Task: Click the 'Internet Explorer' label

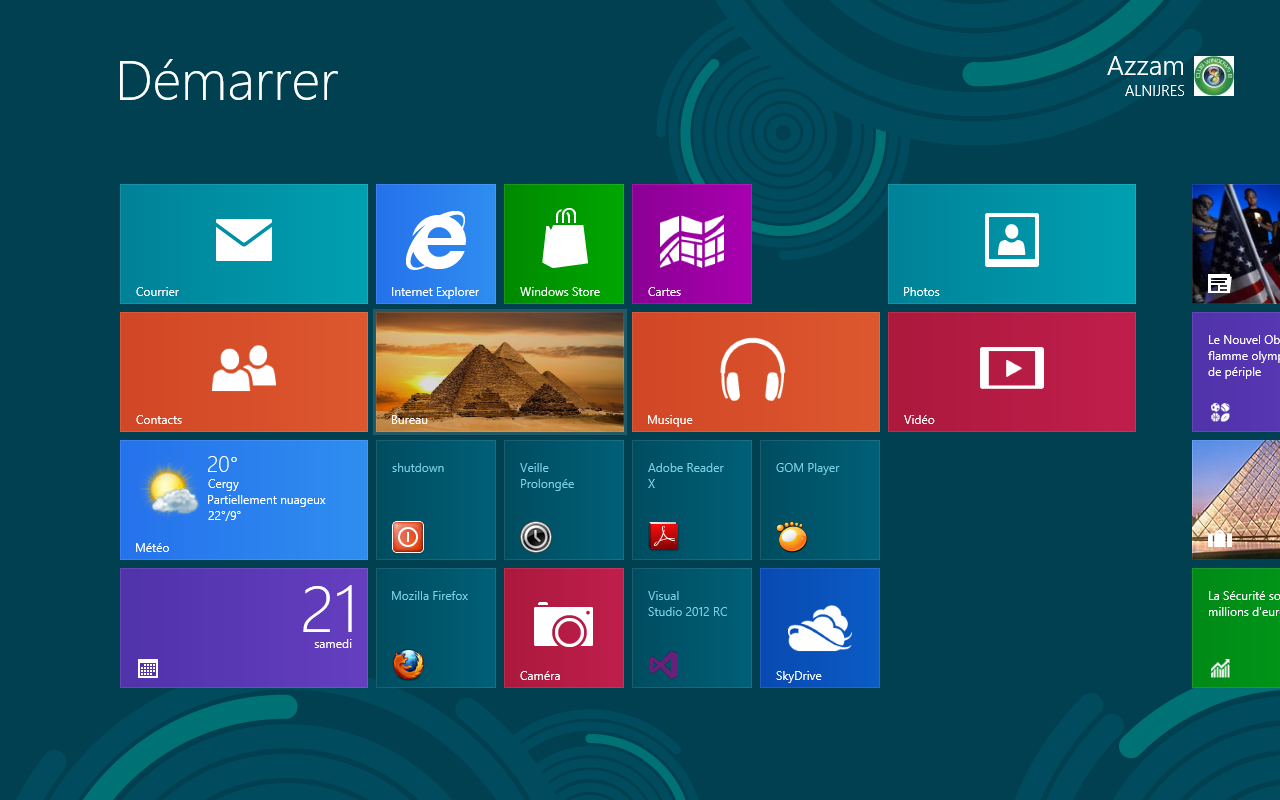Action: (x=435, y=292)
